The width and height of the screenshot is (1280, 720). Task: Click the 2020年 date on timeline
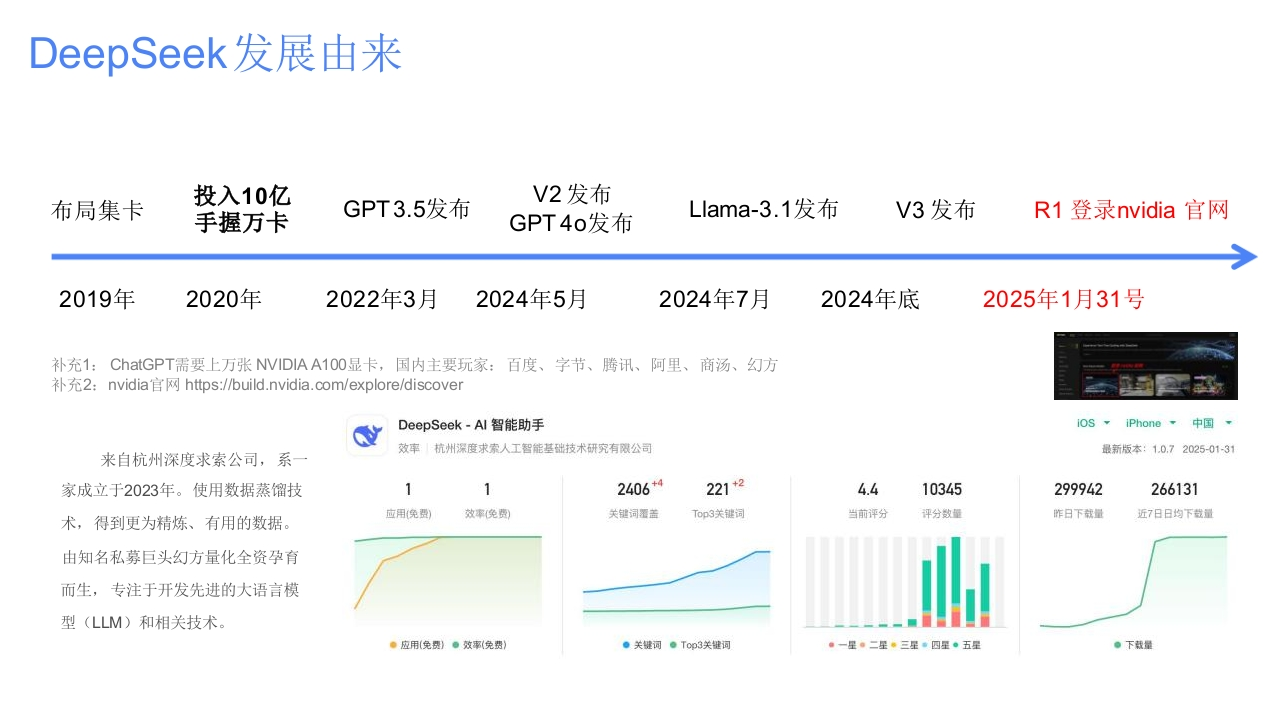click(223, 299)
